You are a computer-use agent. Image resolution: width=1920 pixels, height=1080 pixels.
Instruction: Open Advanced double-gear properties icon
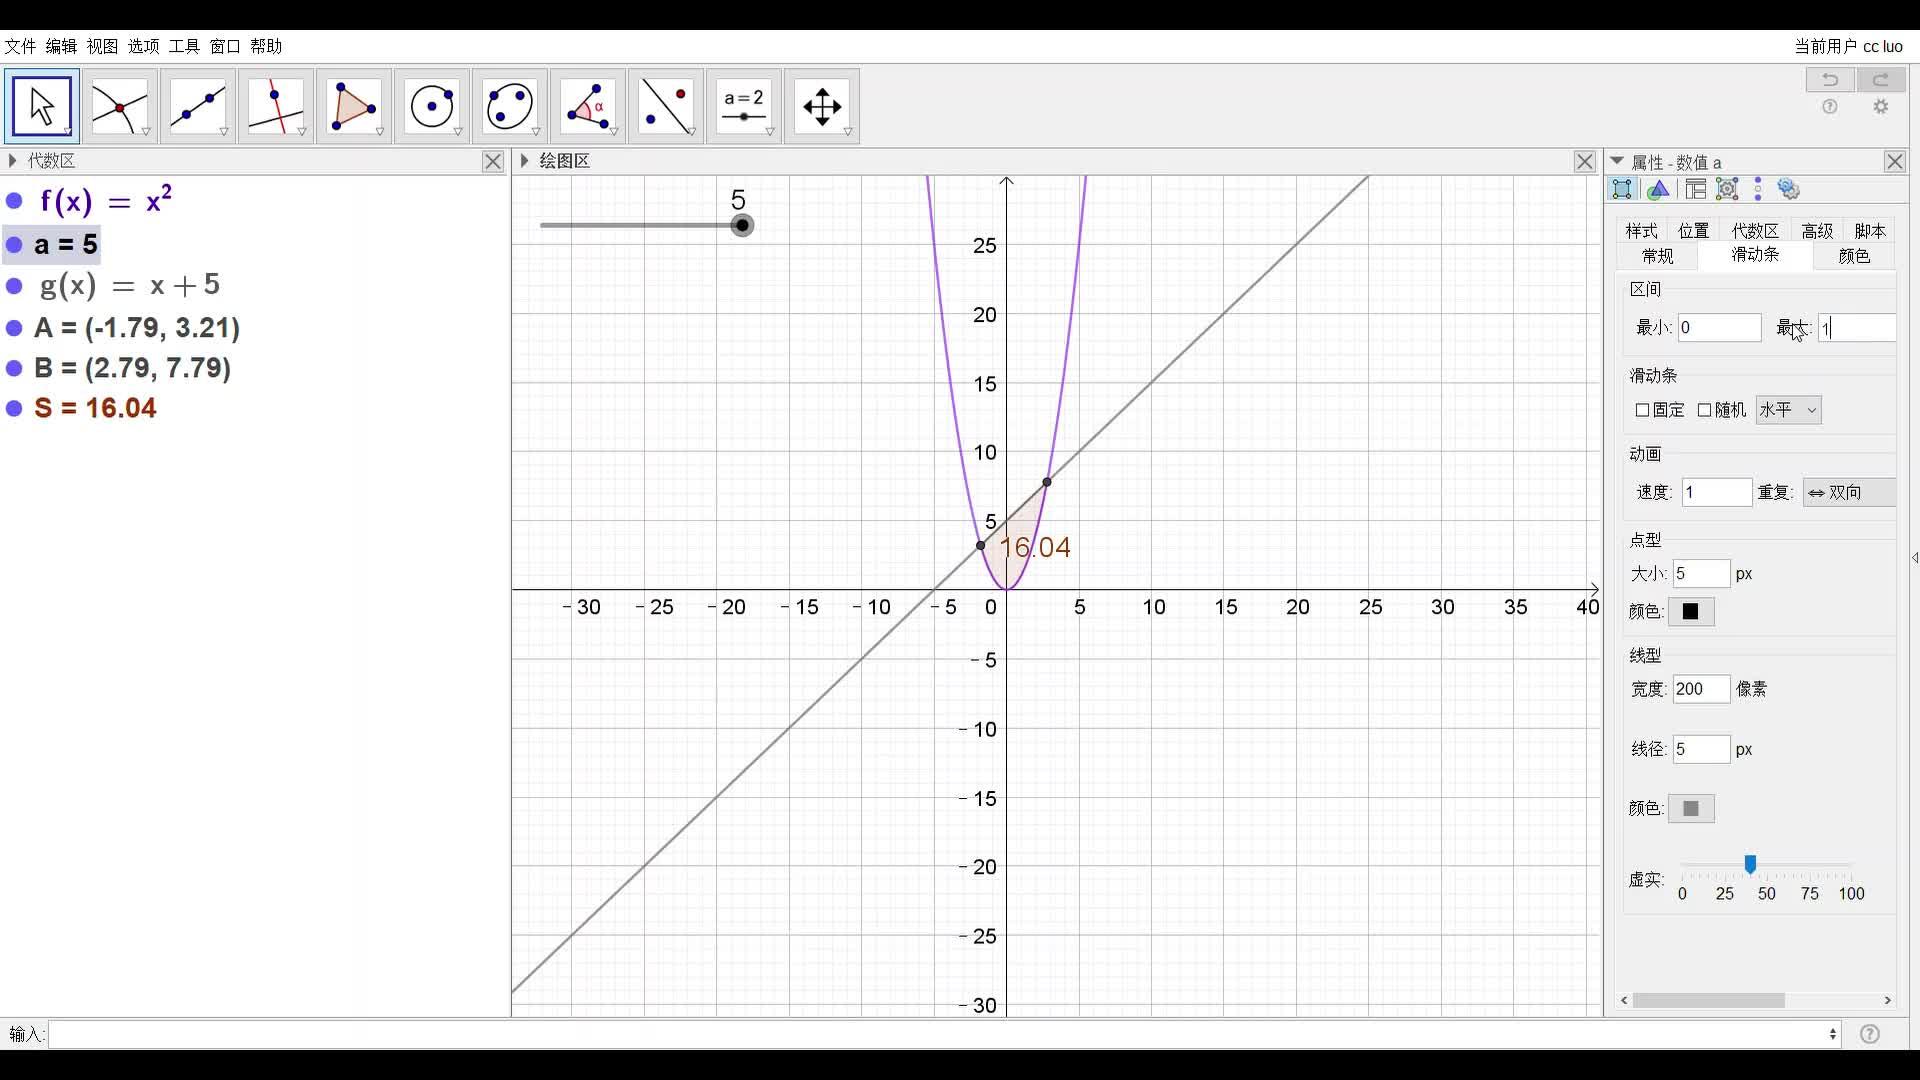[1790, 189]
